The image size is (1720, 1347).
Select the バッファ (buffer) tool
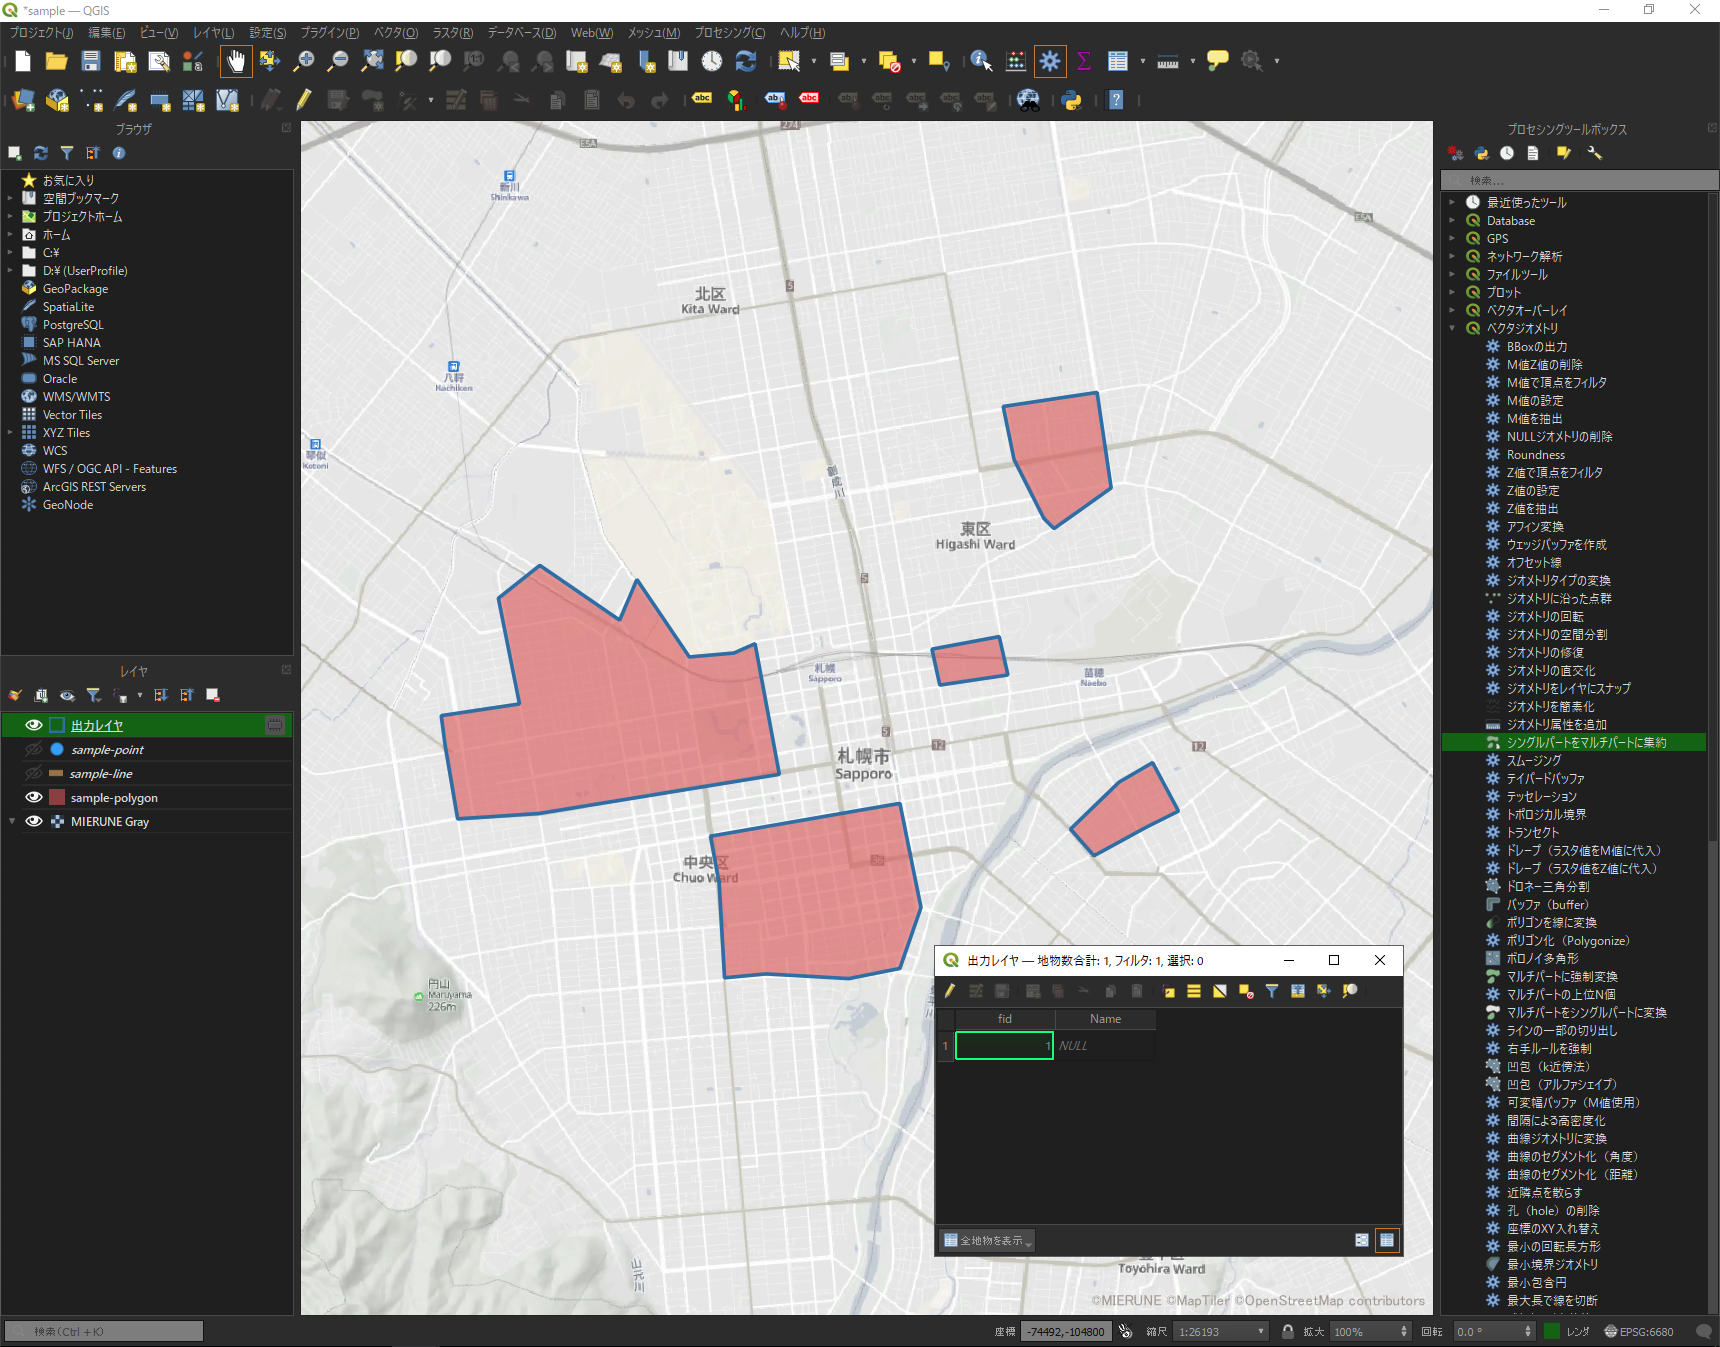1547,904
